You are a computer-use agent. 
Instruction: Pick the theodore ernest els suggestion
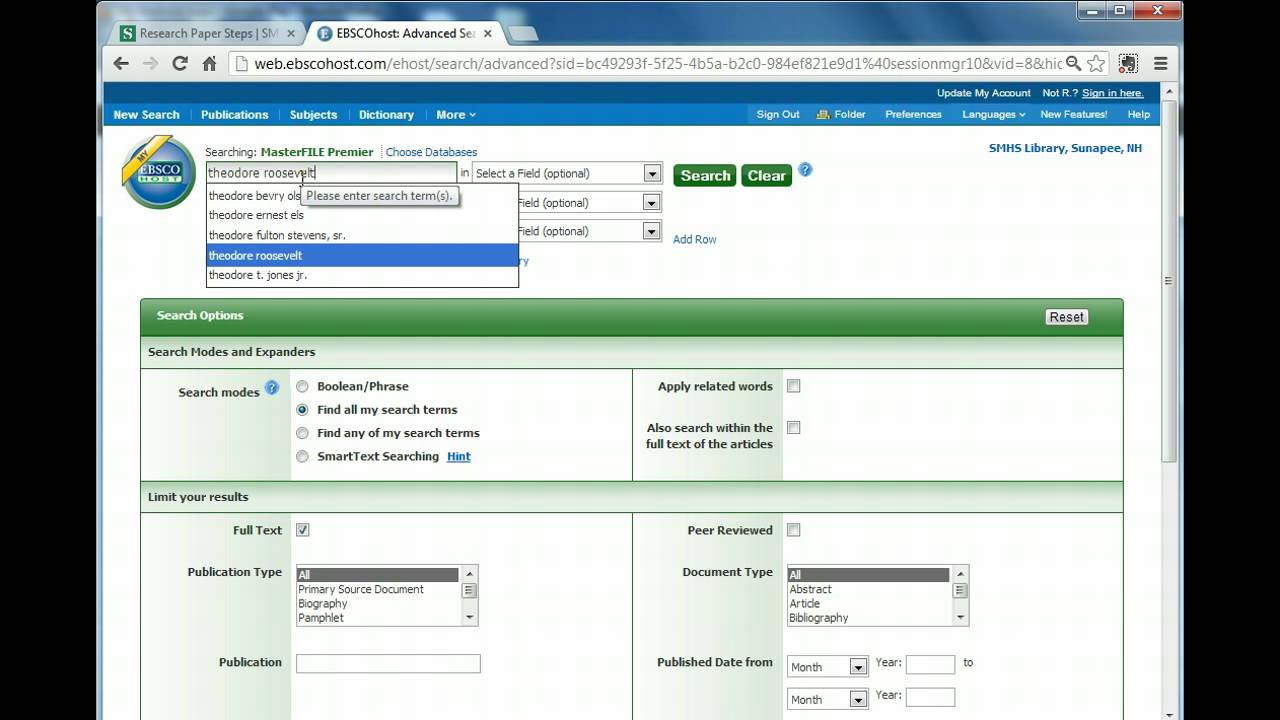362,215
